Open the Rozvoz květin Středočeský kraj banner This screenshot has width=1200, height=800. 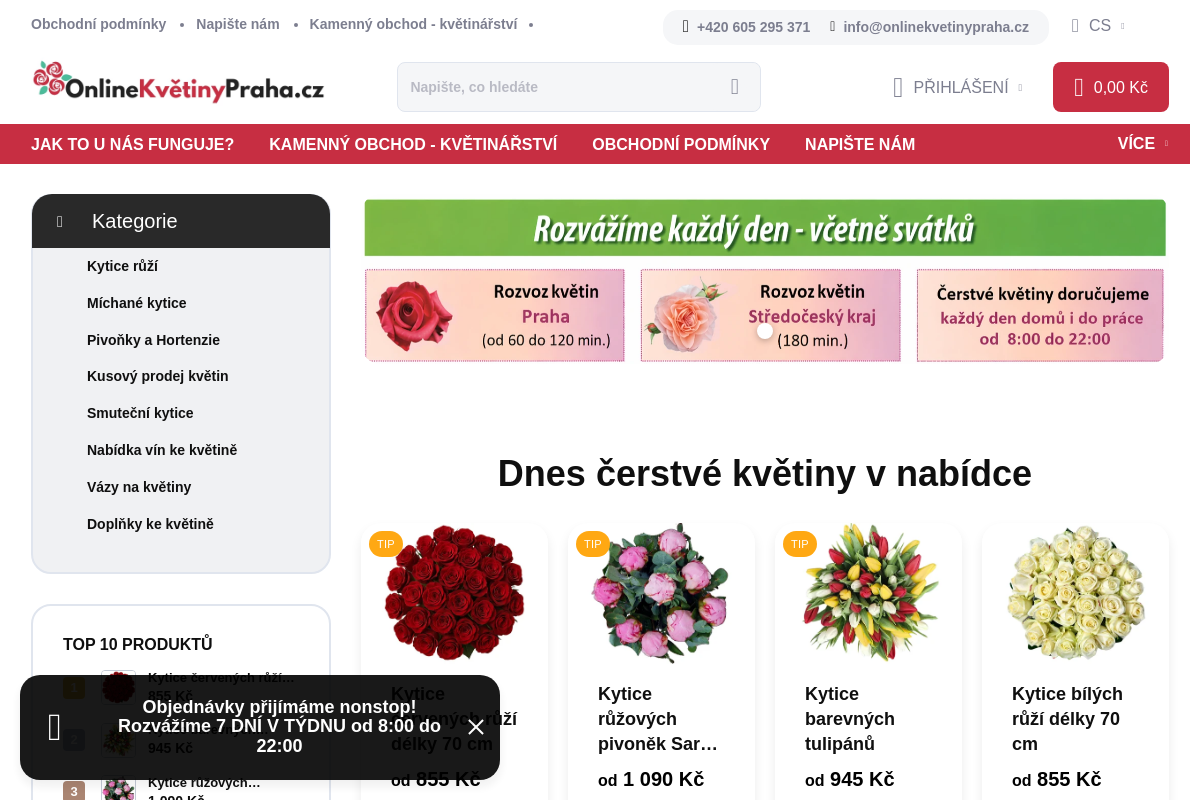771,315
